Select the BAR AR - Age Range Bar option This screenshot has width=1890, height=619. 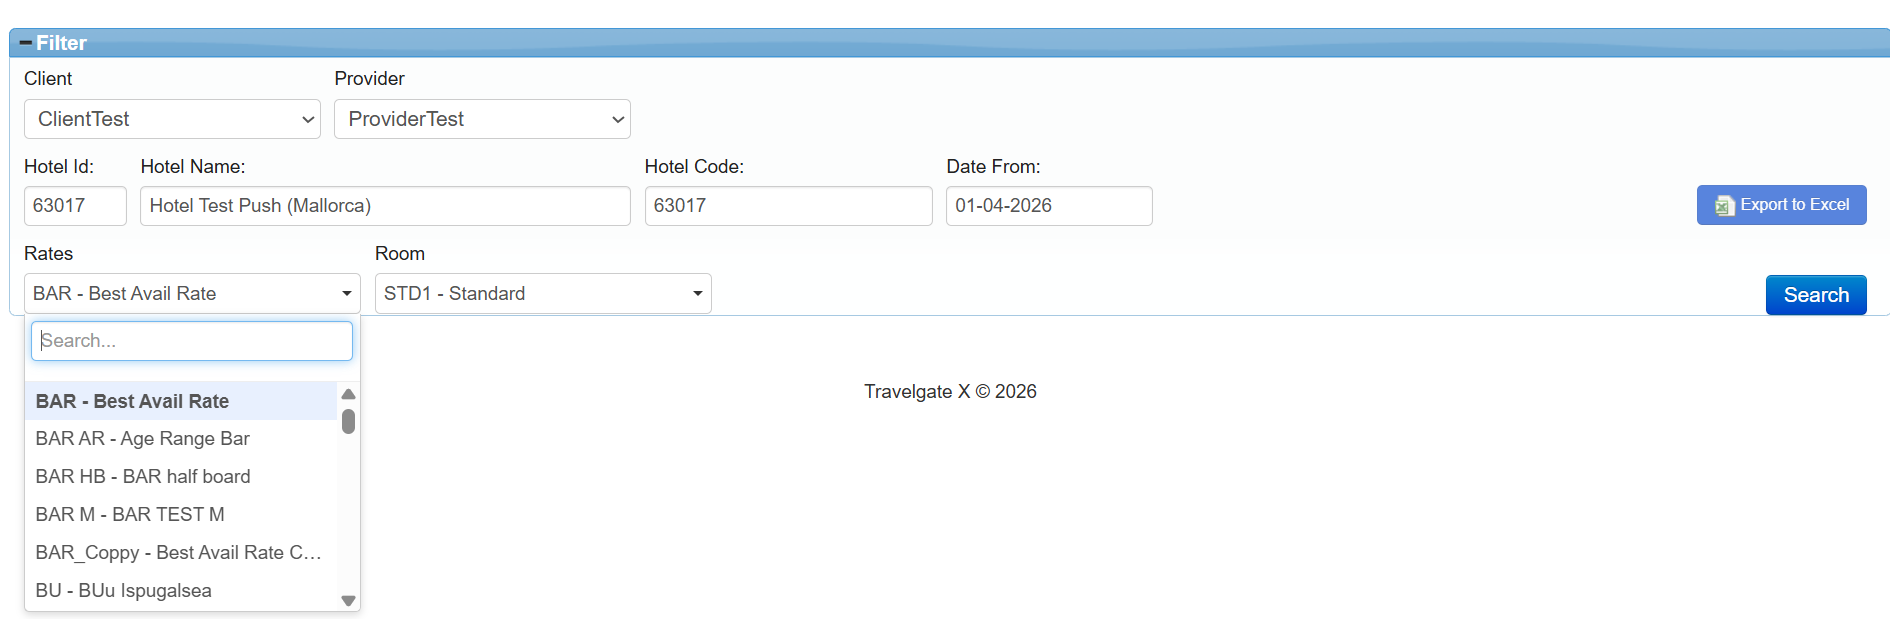pyautogui.click(x=142, y=438)
